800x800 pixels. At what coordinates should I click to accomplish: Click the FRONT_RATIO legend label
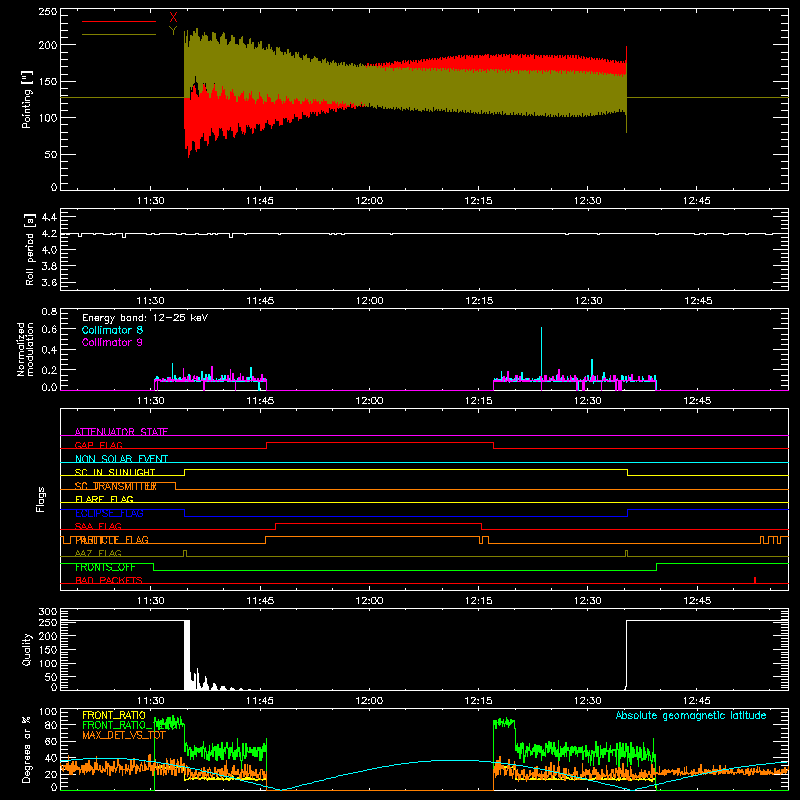tap(114, 715)
